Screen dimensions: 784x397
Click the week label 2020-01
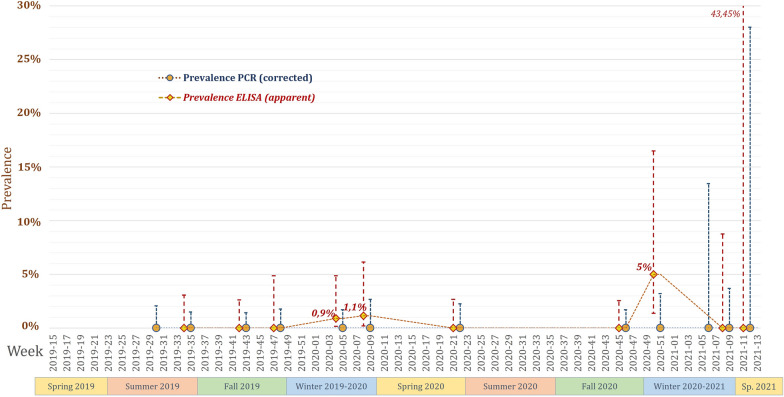click(316, 354)
